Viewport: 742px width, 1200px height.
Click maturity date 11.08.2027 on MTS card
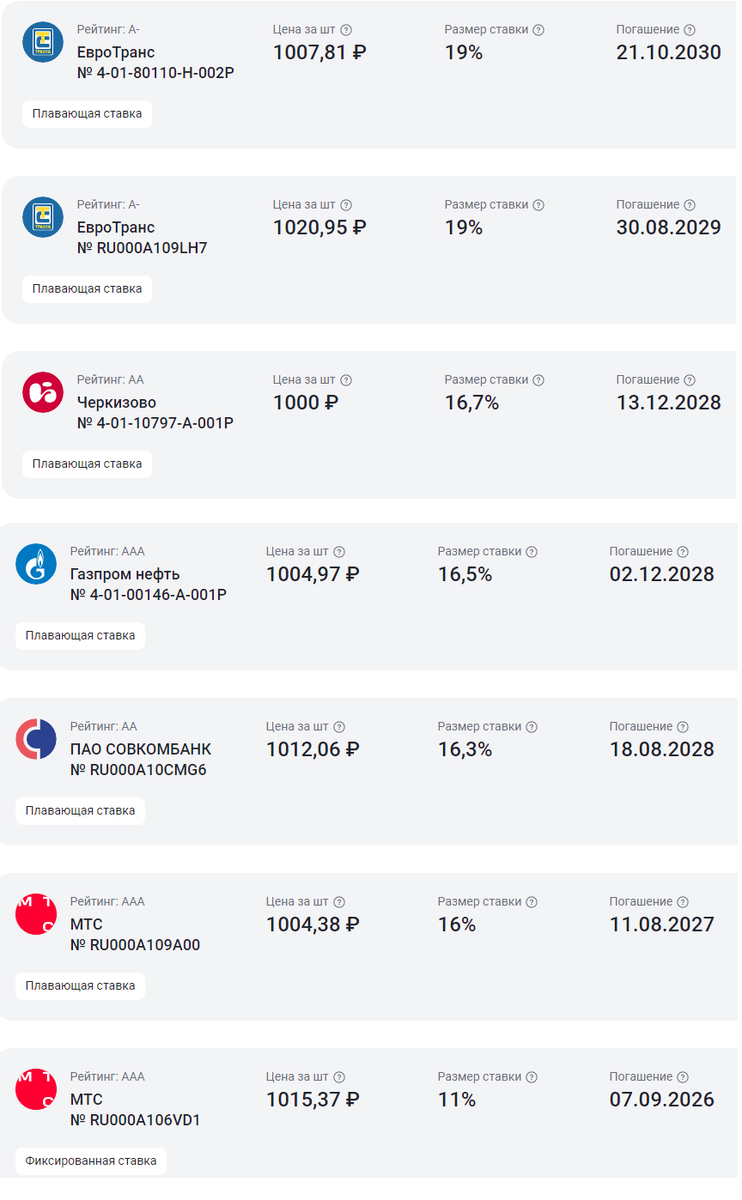pyautogui.click(x=662, y=924)
